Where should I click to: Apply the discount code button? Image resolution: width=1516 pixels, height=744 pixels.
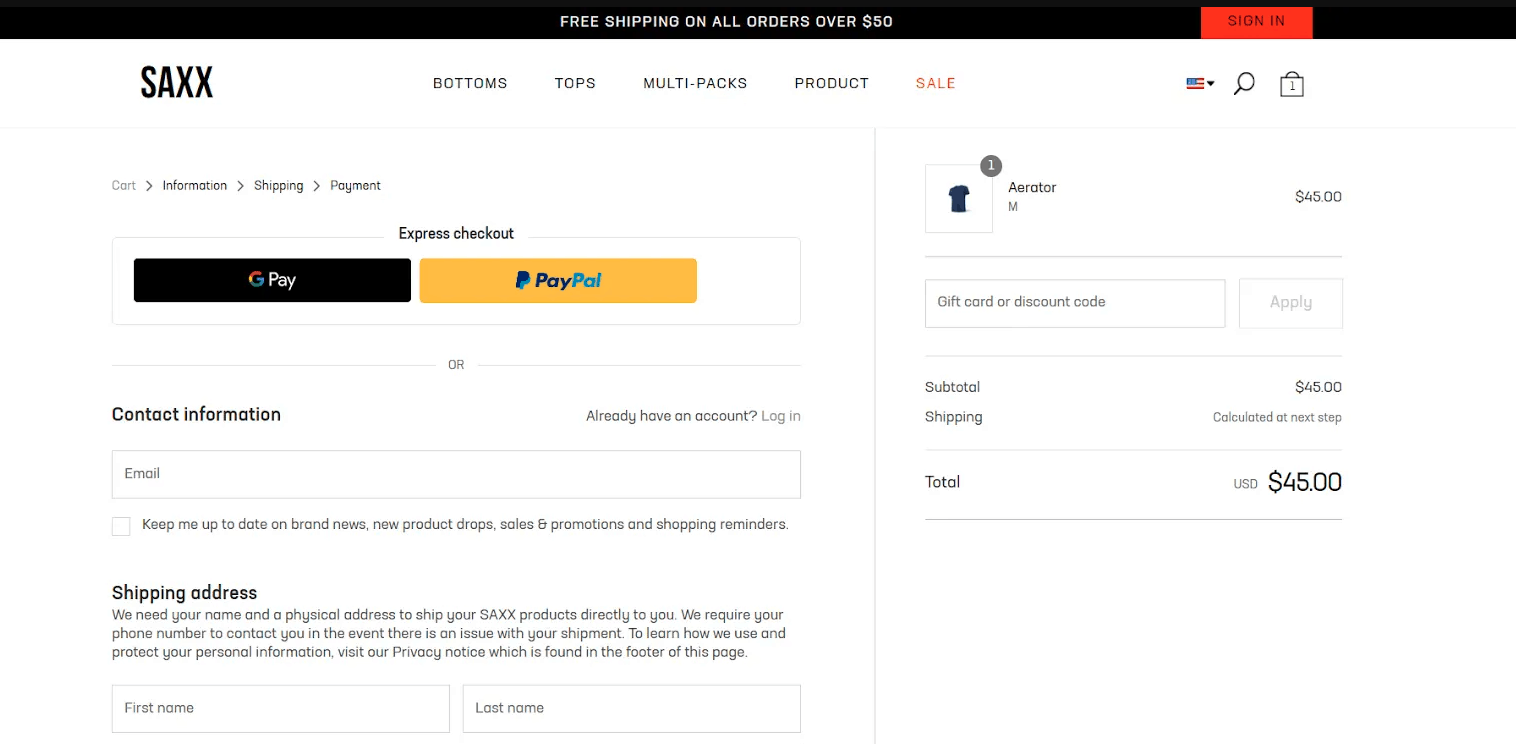1291,303
